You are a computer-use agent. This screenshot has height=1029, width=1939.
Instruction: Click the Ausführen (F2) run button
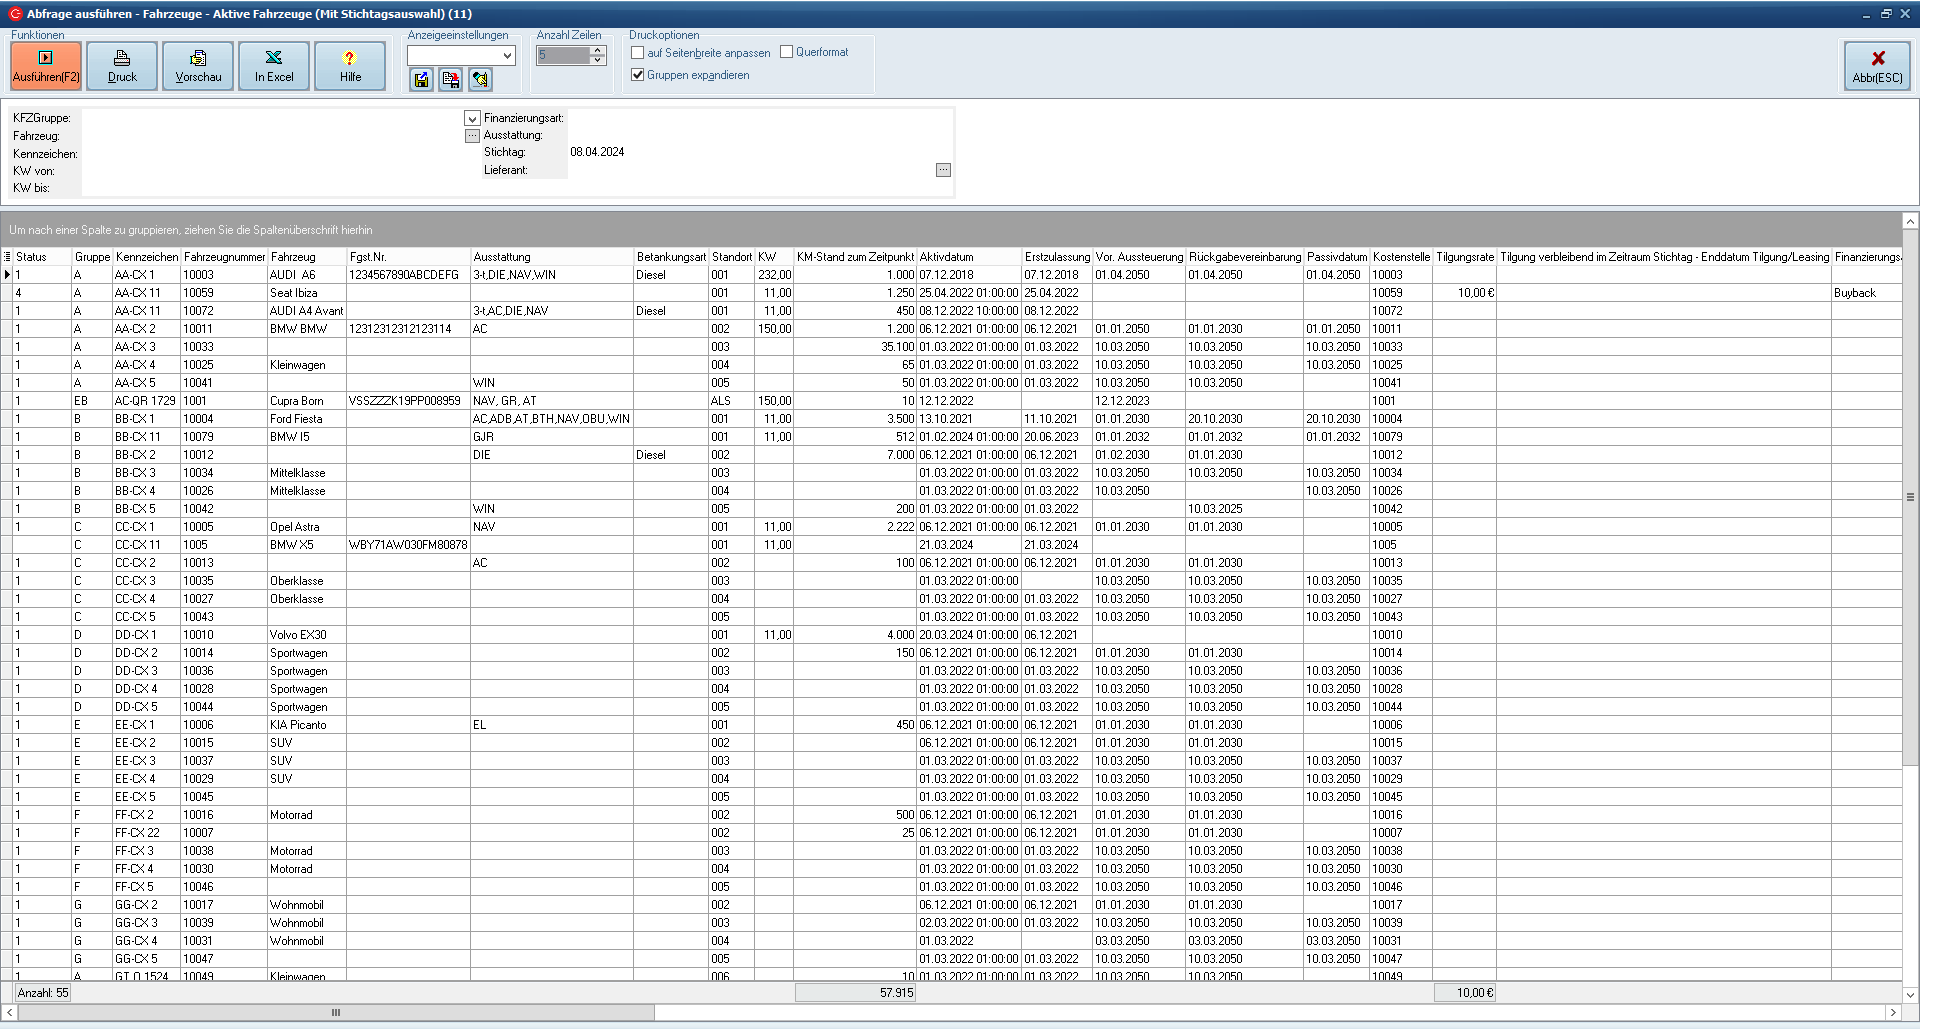pos(46,66)
